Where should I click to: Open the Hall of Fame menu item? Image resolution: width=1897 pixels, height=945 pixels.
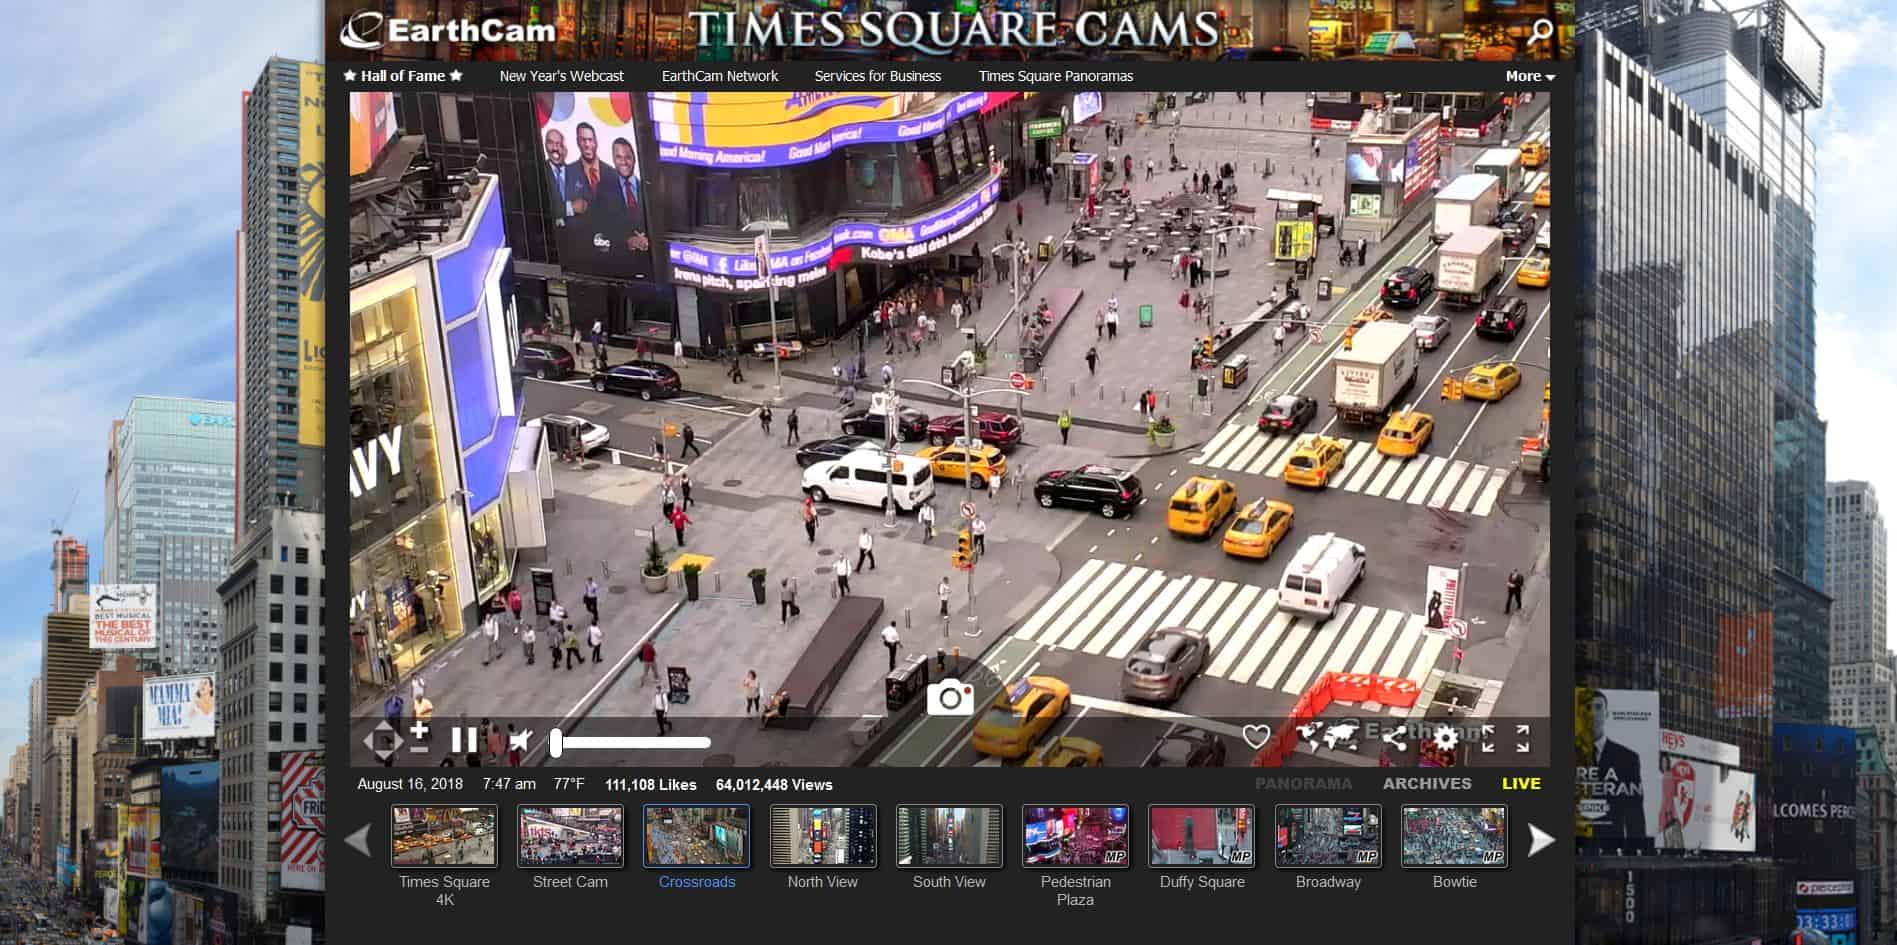403,76
